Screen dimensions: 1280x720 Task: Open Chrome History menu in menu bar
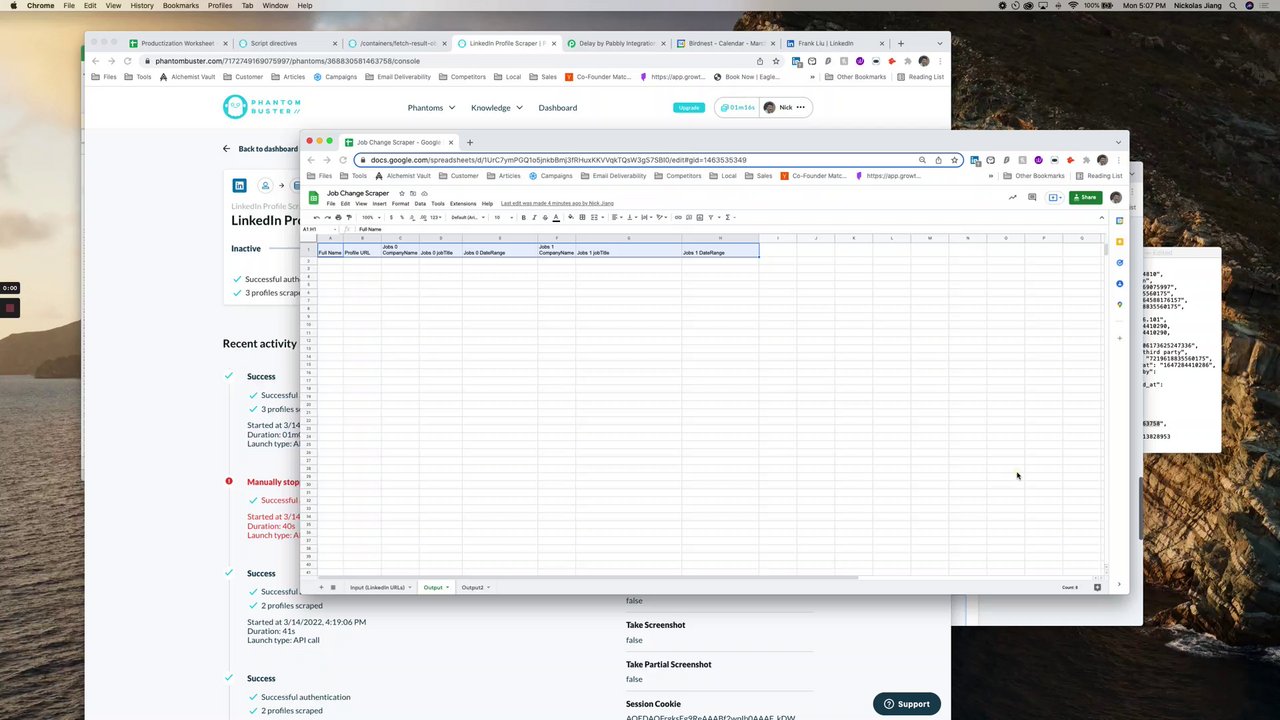[142, 5]
